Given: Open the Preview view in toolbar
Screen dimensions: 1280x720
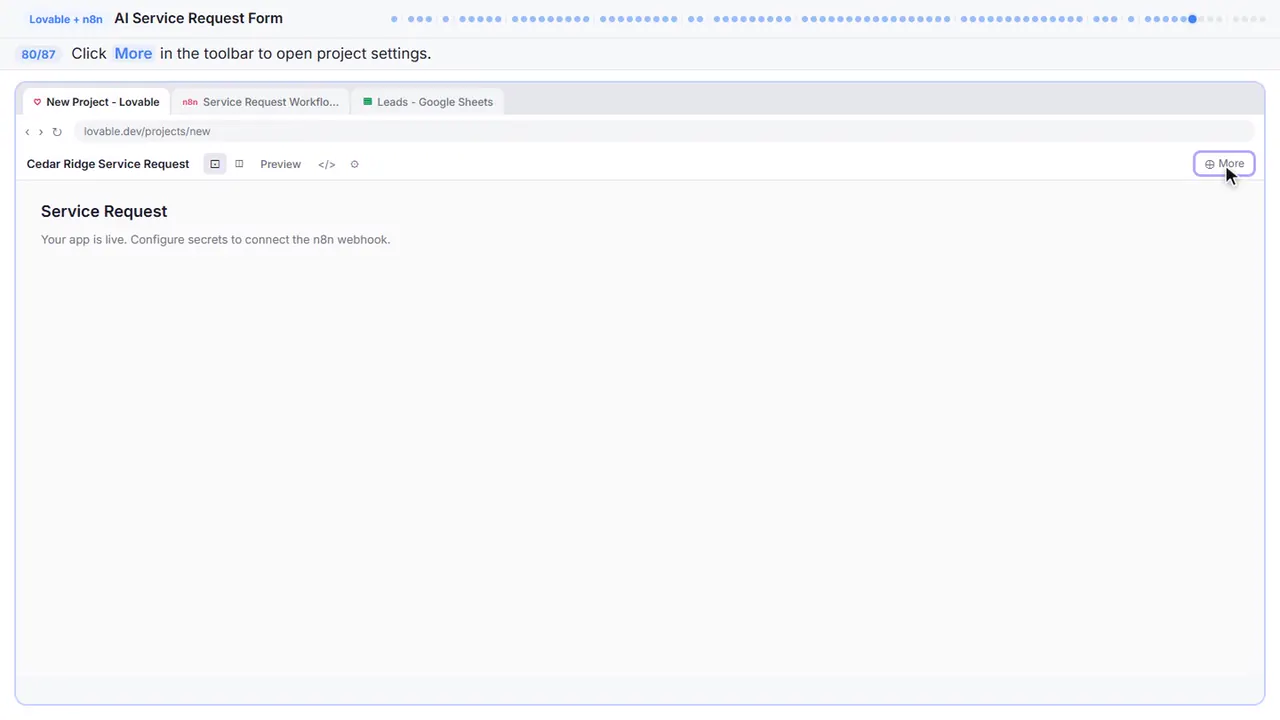Looking at the screenshot, I should pyautogui.click(x=280, y=164).
